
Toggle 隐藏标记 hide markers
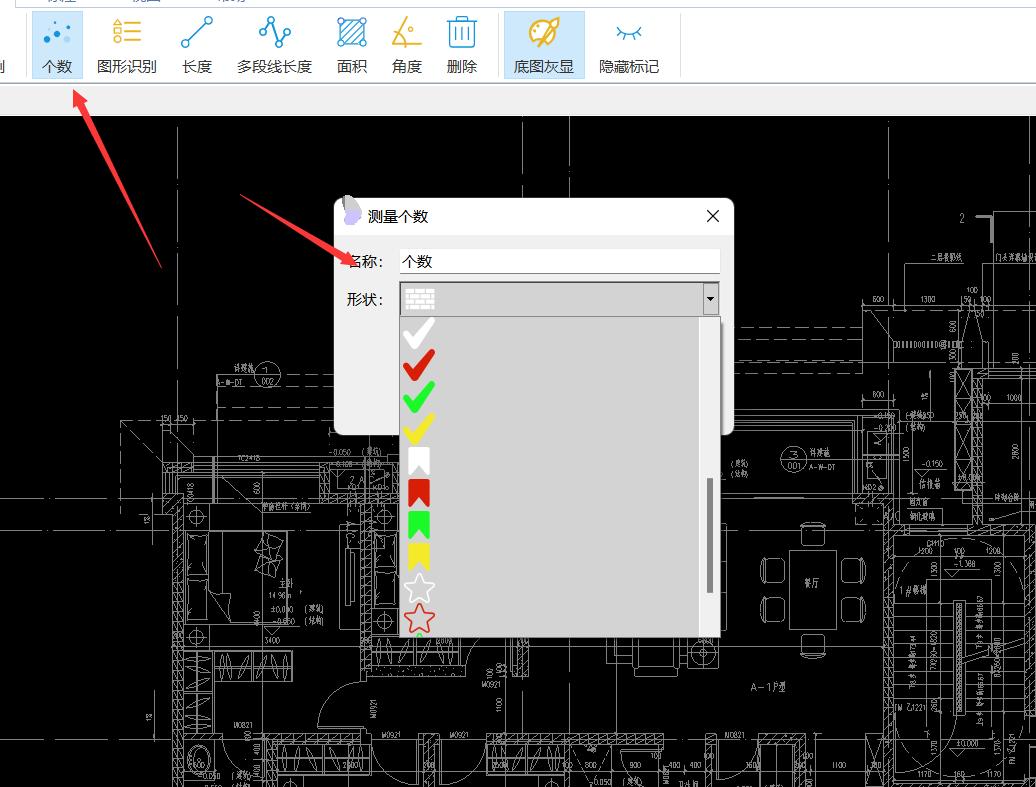(x=628, y=46)
